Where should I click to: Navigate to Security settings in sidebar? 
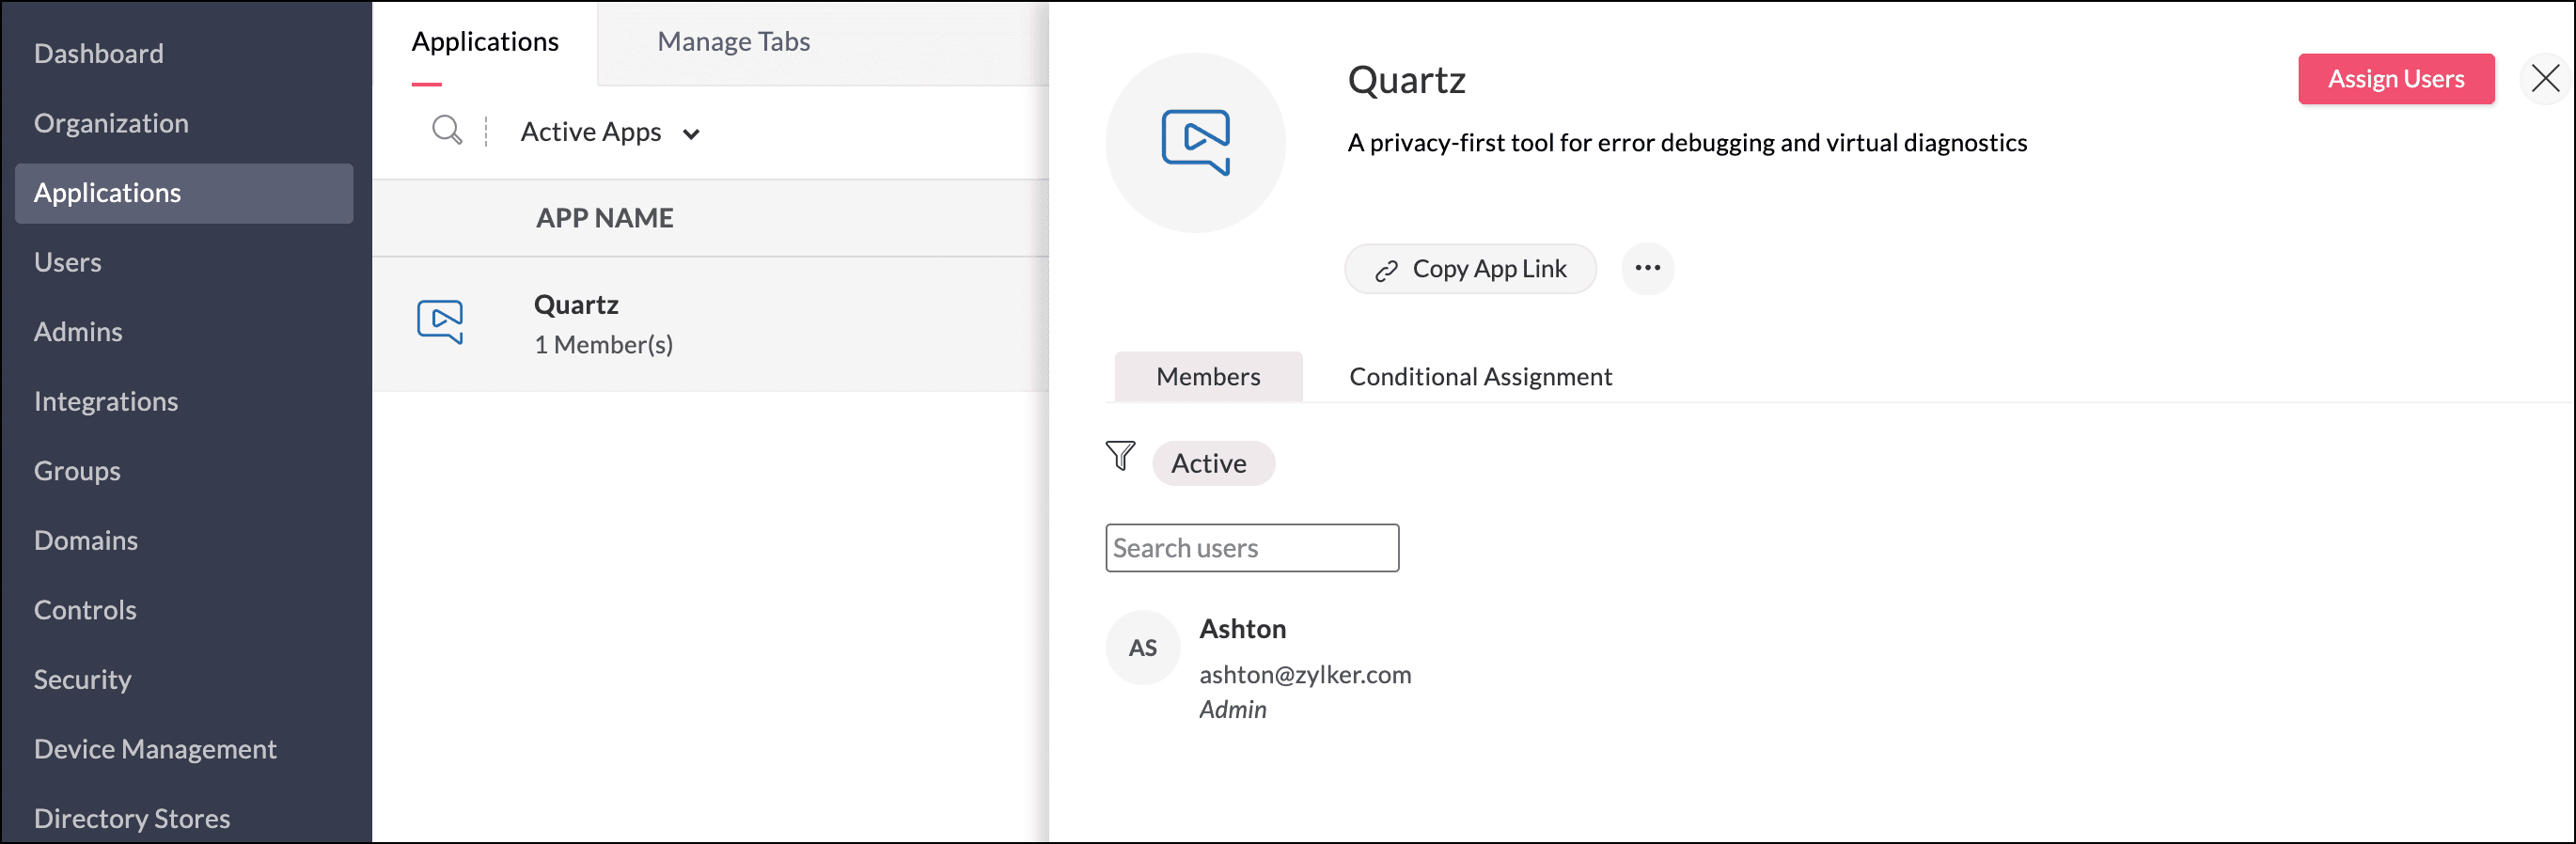82,679
